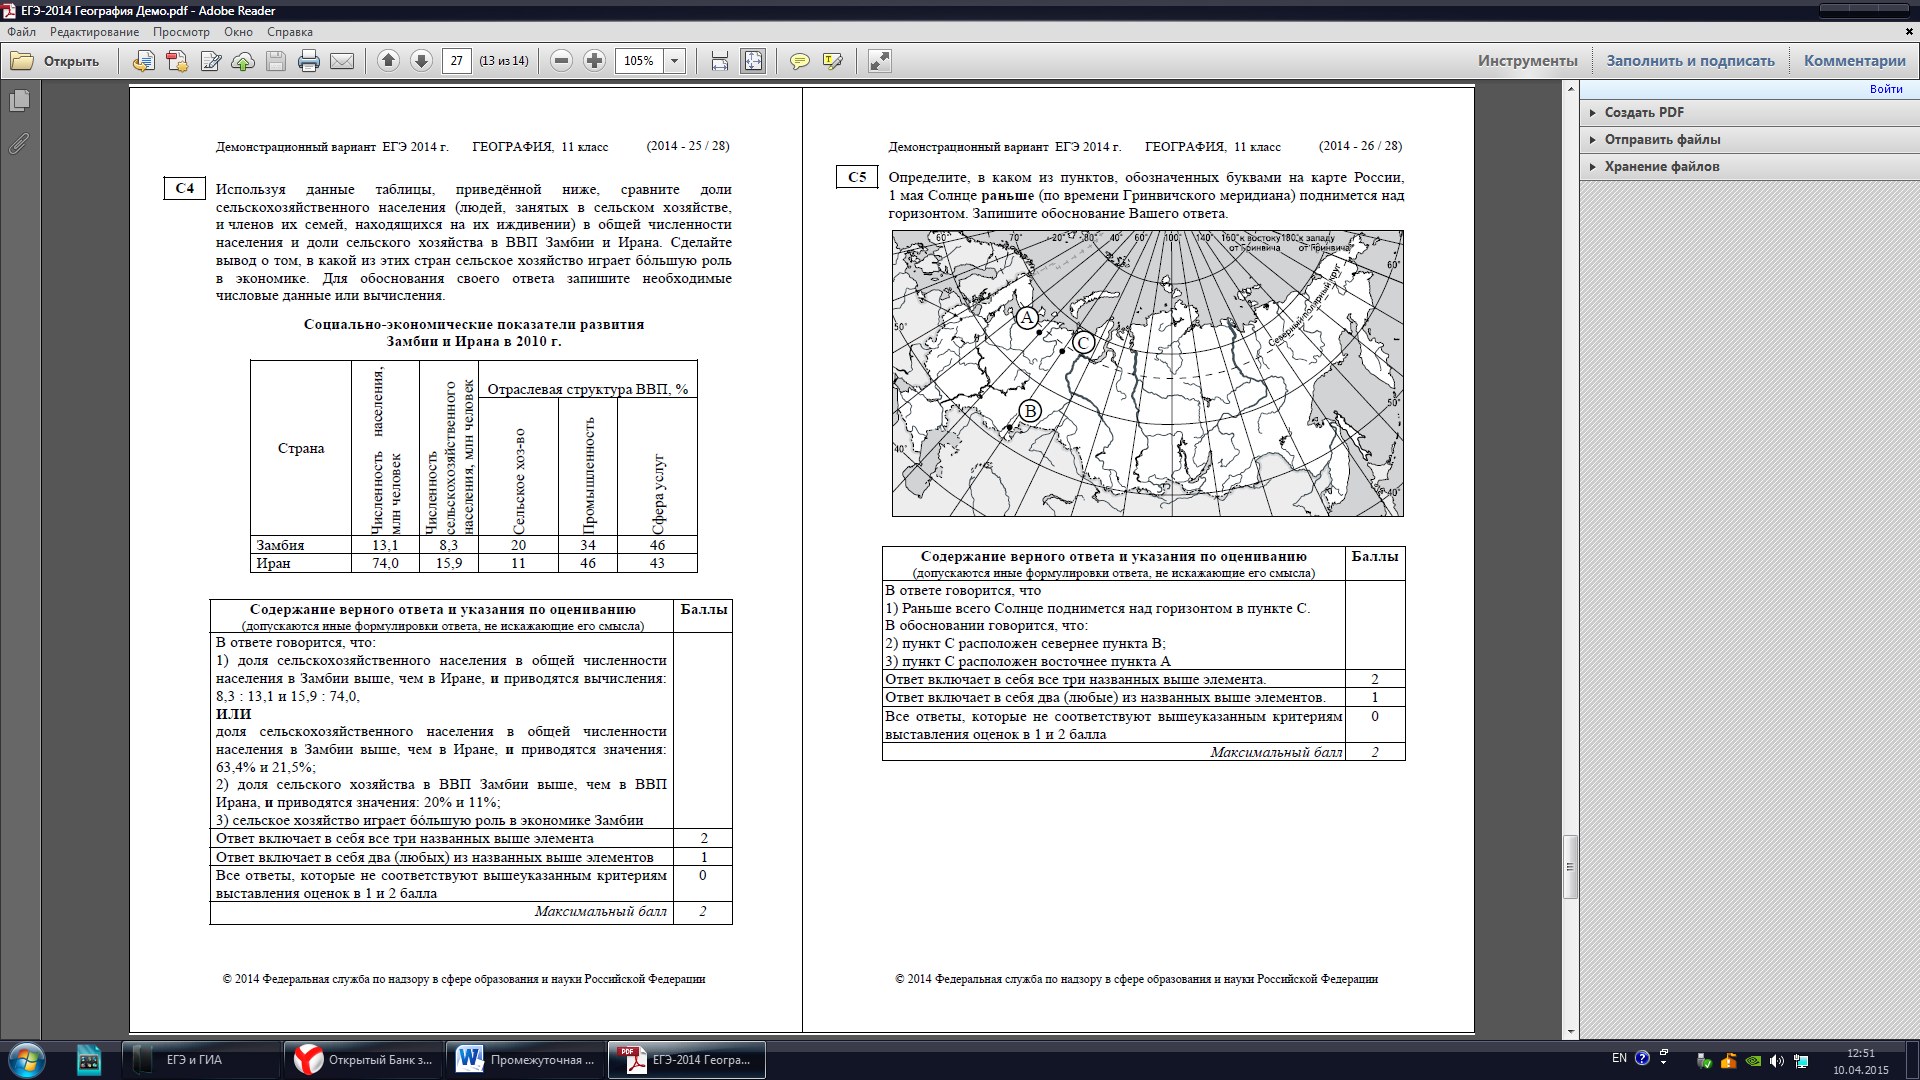The height and width of the screenshot is (1080, 1920).
Task: Click the network tray icon
Action: pyautogui.click(x=1801, y=1061)
